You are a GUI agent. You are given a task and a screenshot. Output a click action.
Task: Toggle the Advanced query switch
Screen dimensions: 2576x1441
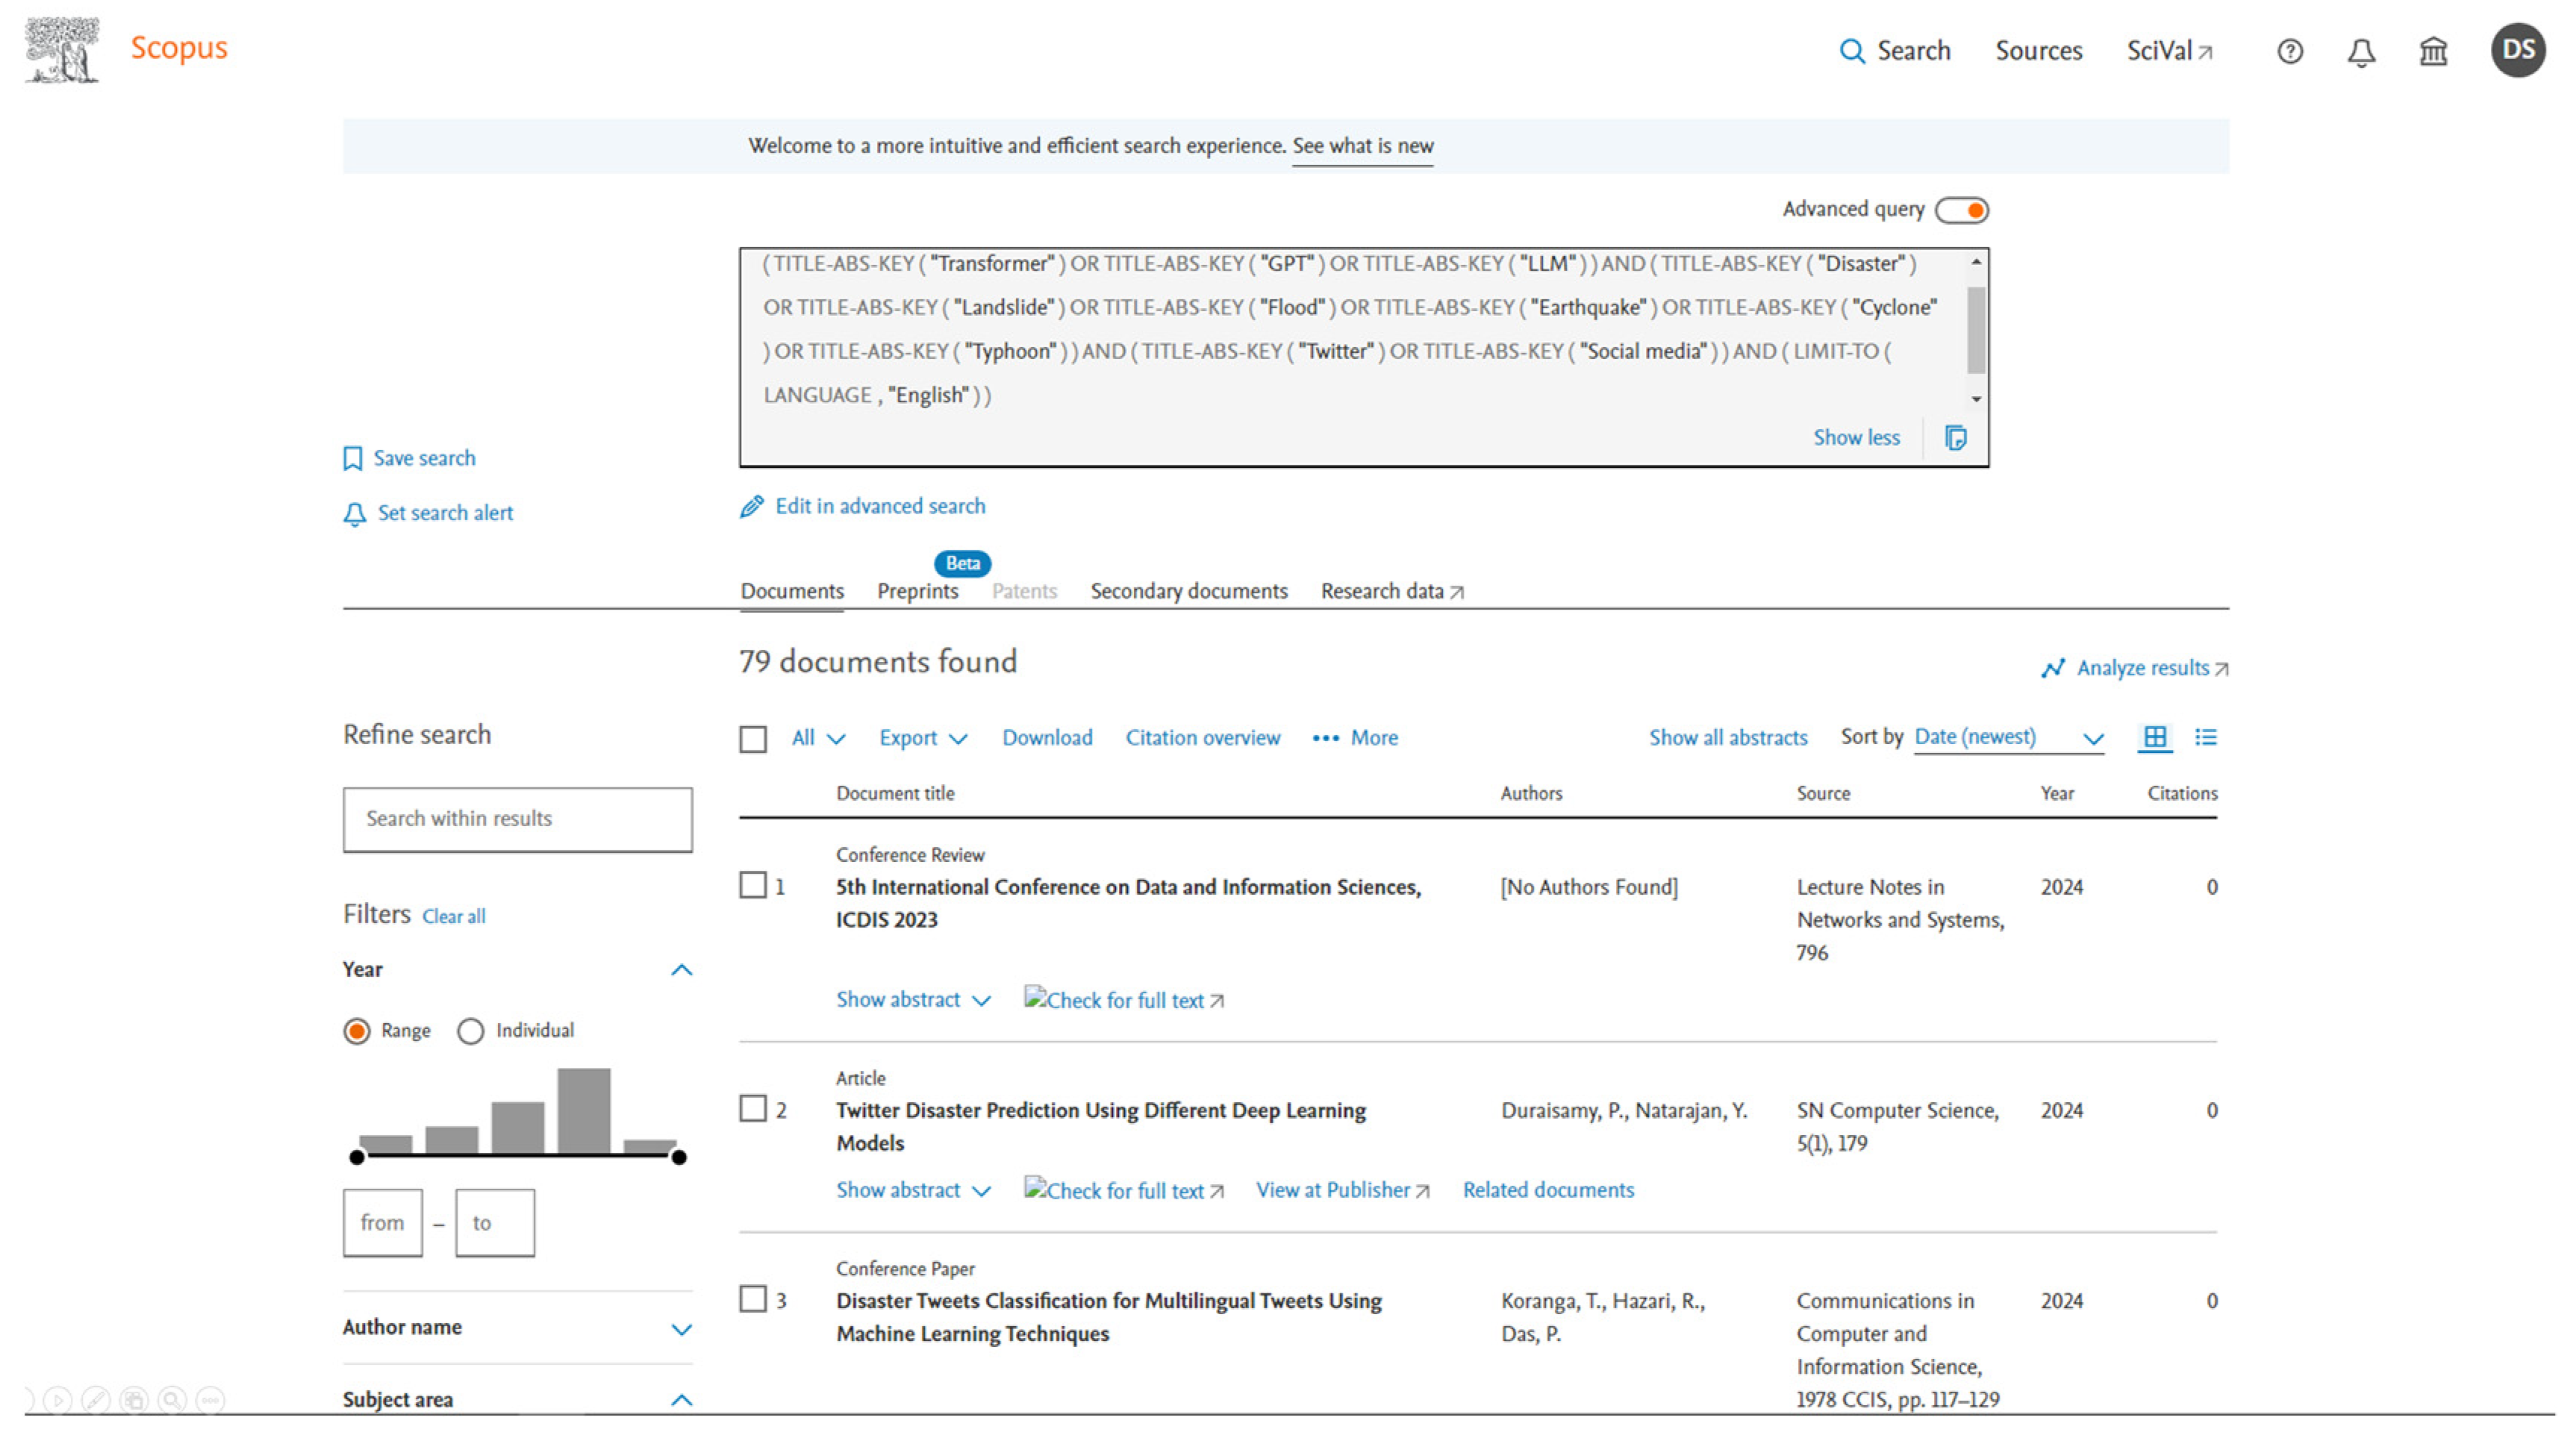pos(1961,210)
